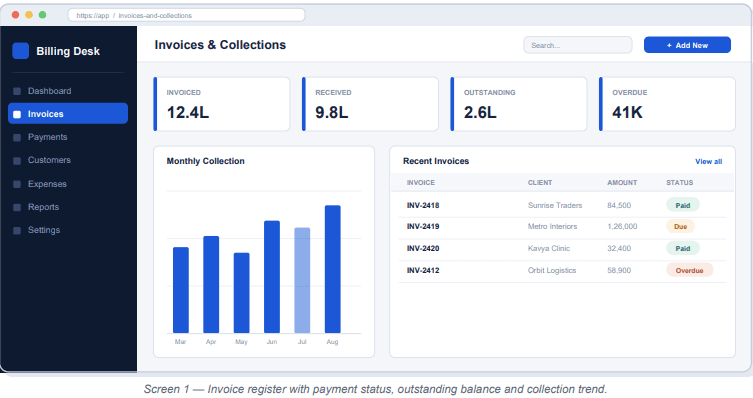Click the lighter Jul bar in chart

coord(302,280)
